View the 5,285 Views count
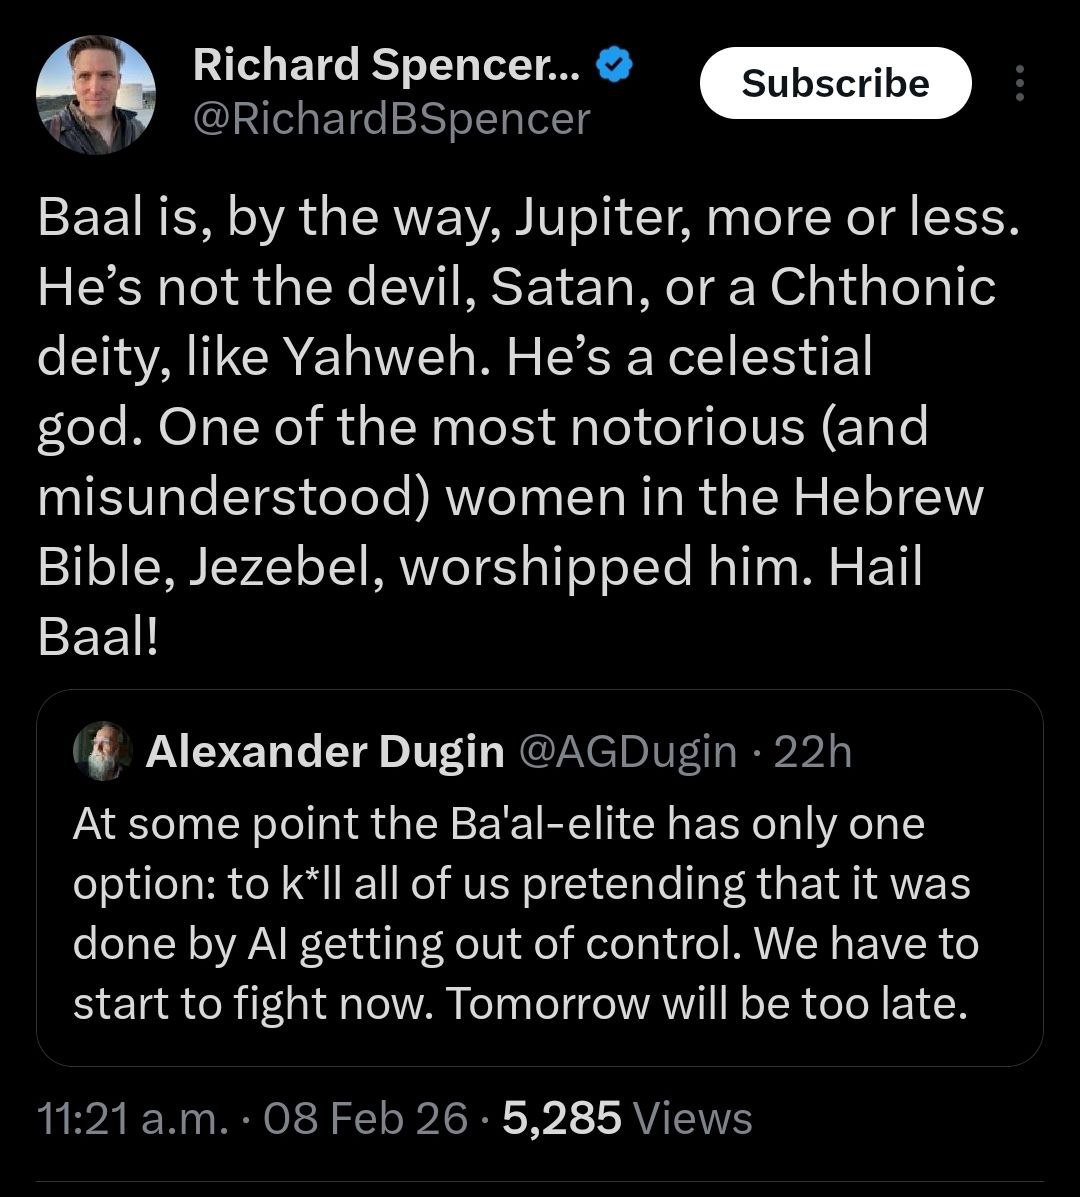 [627, 1118]
